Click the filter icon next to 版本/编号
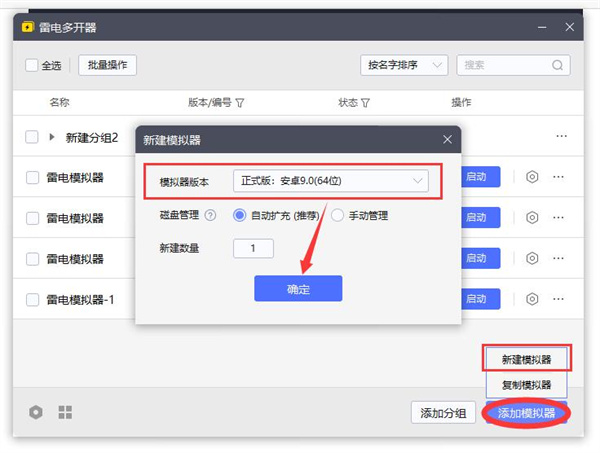This screenshot has width=600, height=453. [240, 103]
